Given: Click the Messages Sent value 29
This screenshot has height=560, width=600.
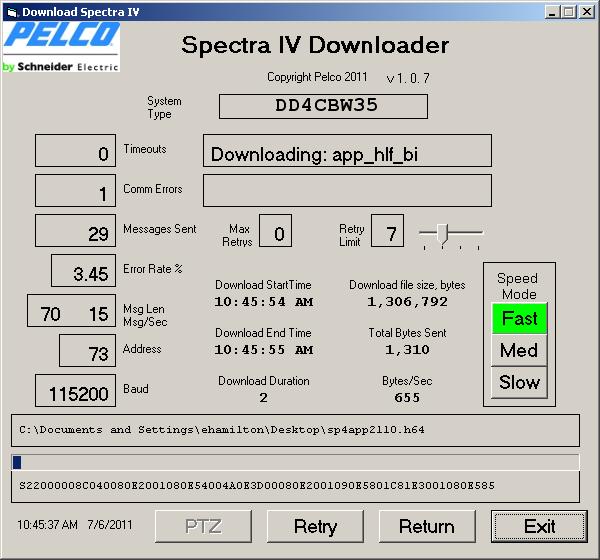Looking at the screenshot, I should point(75,230).
